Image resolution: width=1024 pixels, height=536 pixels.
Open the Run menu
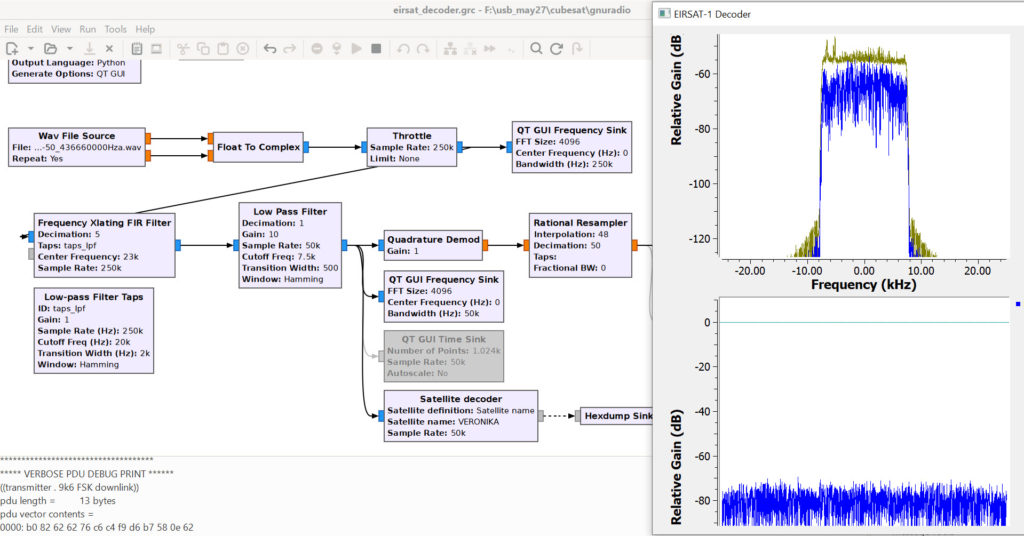point(88,29)
